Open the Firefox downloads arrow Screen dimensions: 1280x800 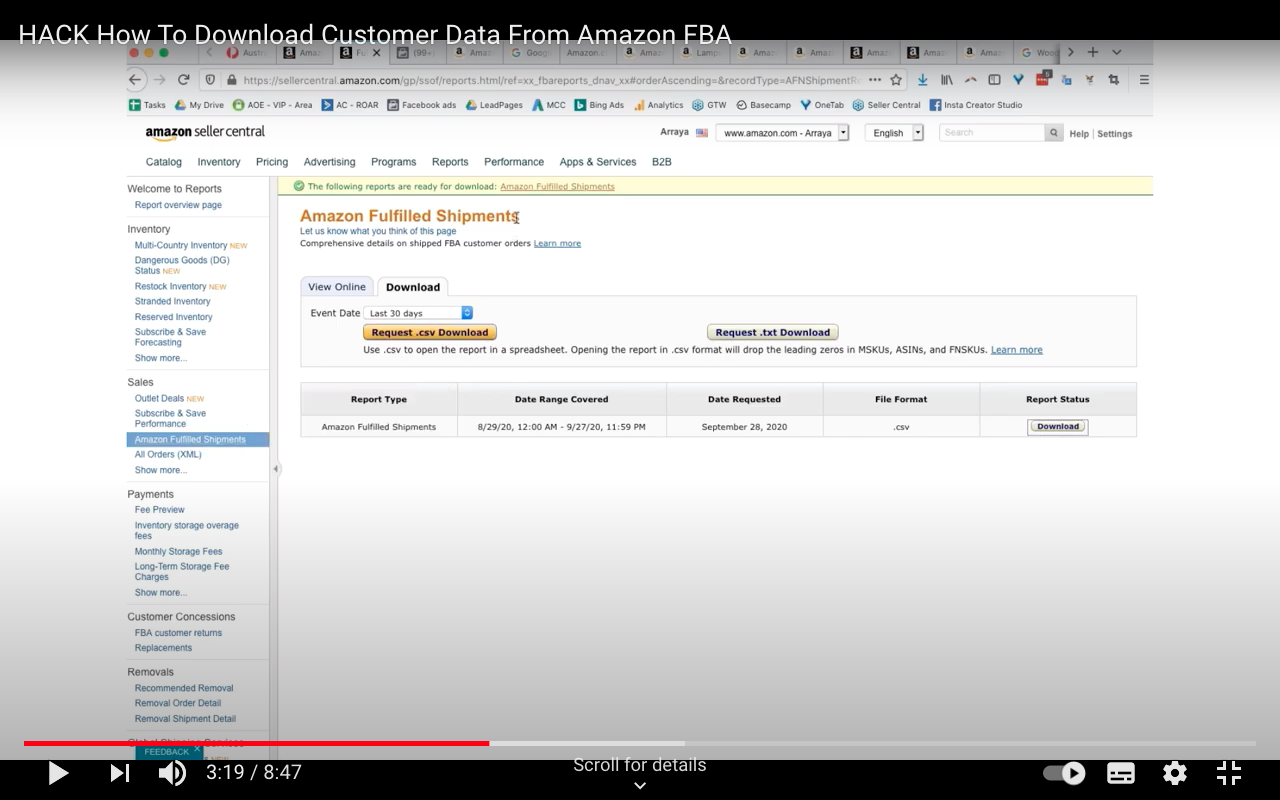(x=922, y=80)
